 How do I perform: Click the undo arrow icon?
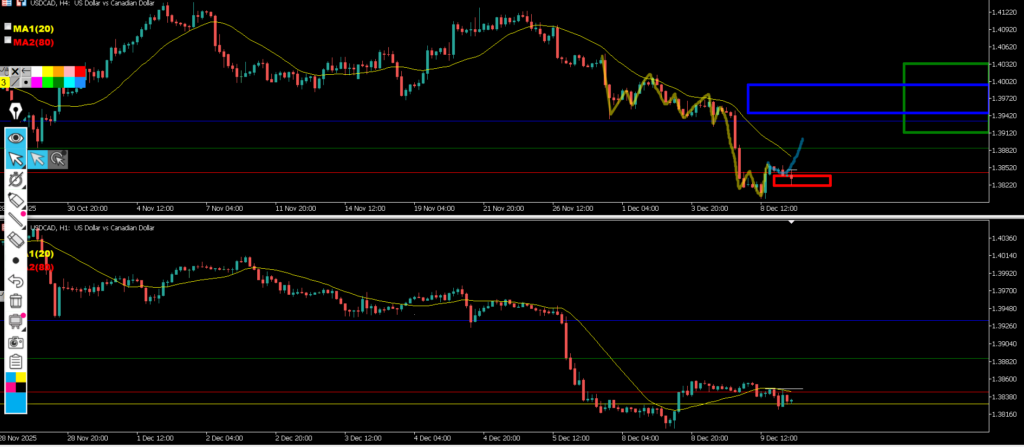click(16, 281)
